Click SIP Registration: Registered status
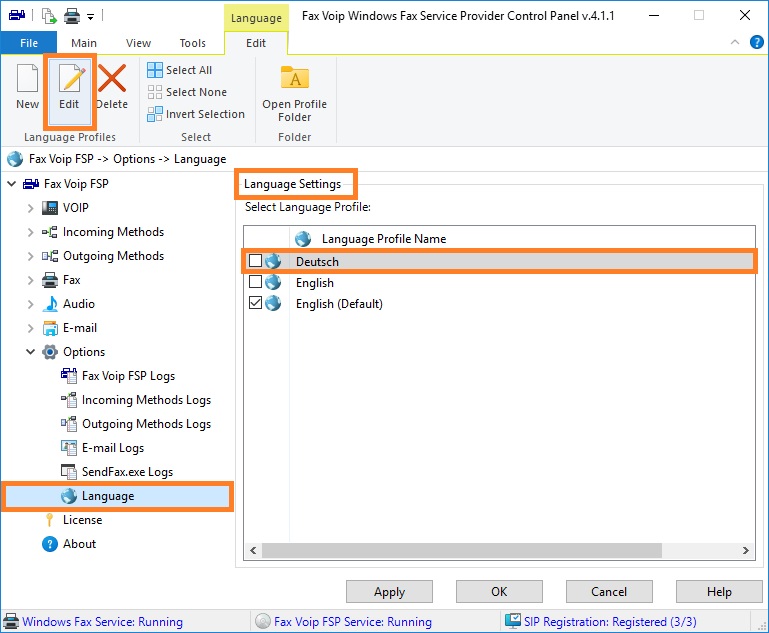769x633 pixels. point(610,622)
